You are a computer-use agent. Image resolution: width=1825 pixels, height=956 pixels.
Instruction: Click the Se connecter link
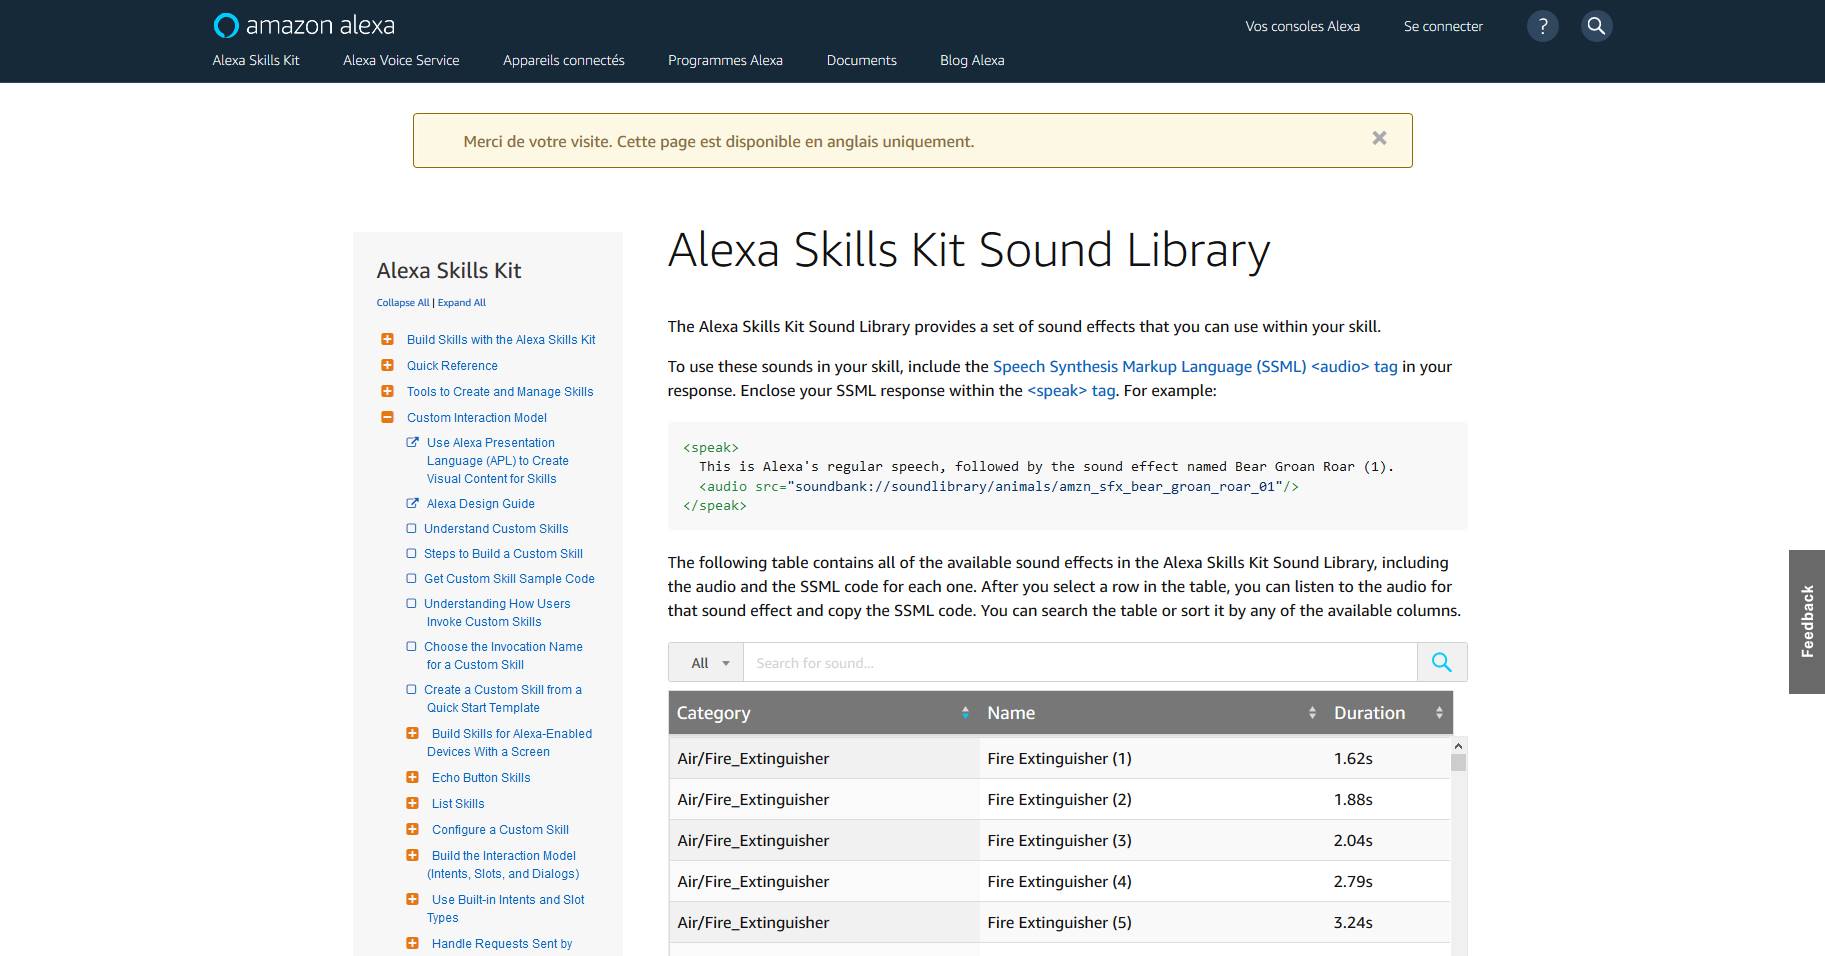pyautogui.click(x=1442, y=26)
